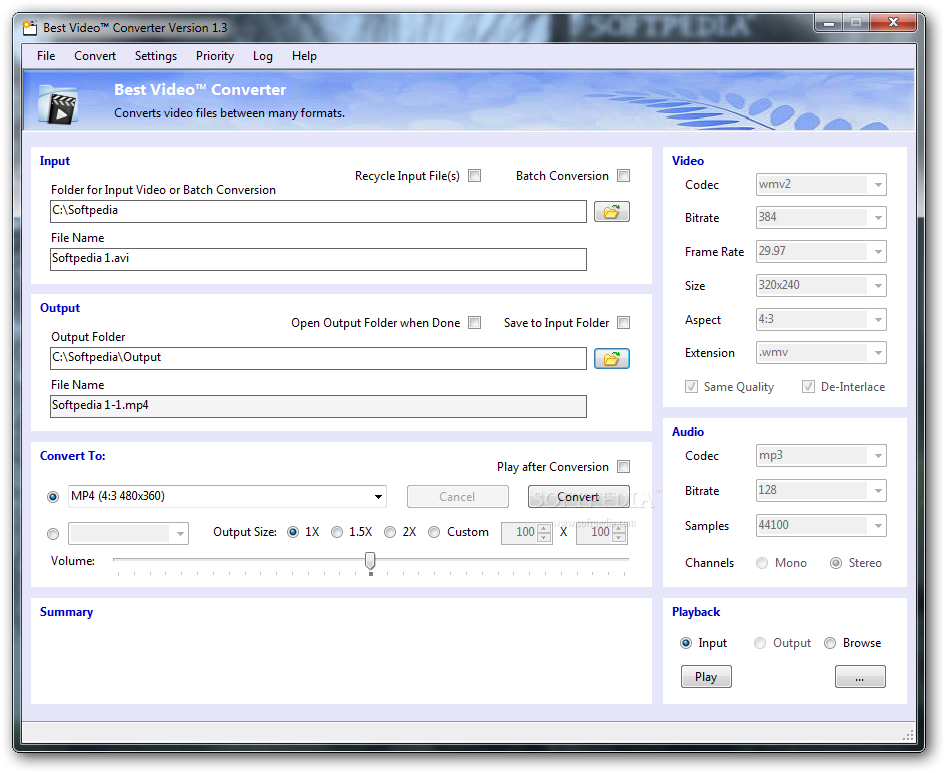This screenshot has width=946, height=773.
Task: Click the output File Name field
Action: (318, 406)
